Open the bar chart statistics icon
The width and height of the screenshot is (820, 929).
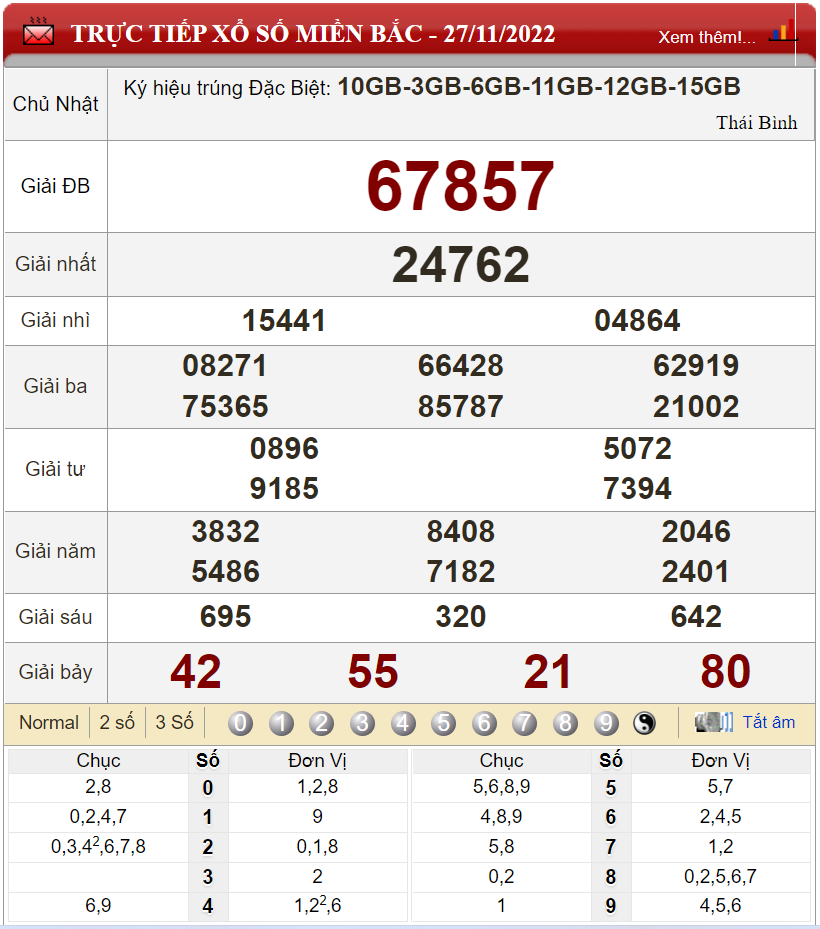click(782, 32)
